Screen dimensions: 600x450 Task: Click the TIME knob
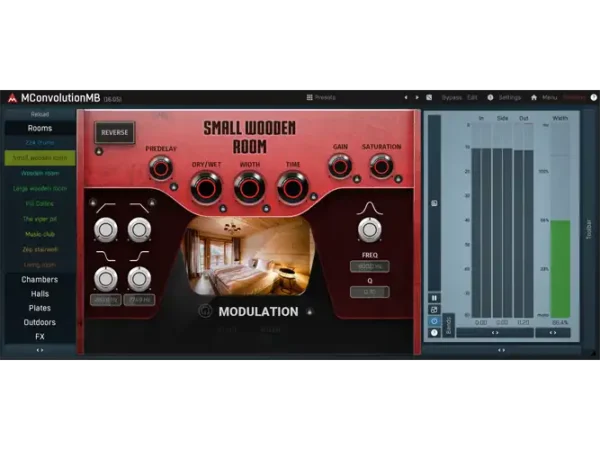(293, 188)
